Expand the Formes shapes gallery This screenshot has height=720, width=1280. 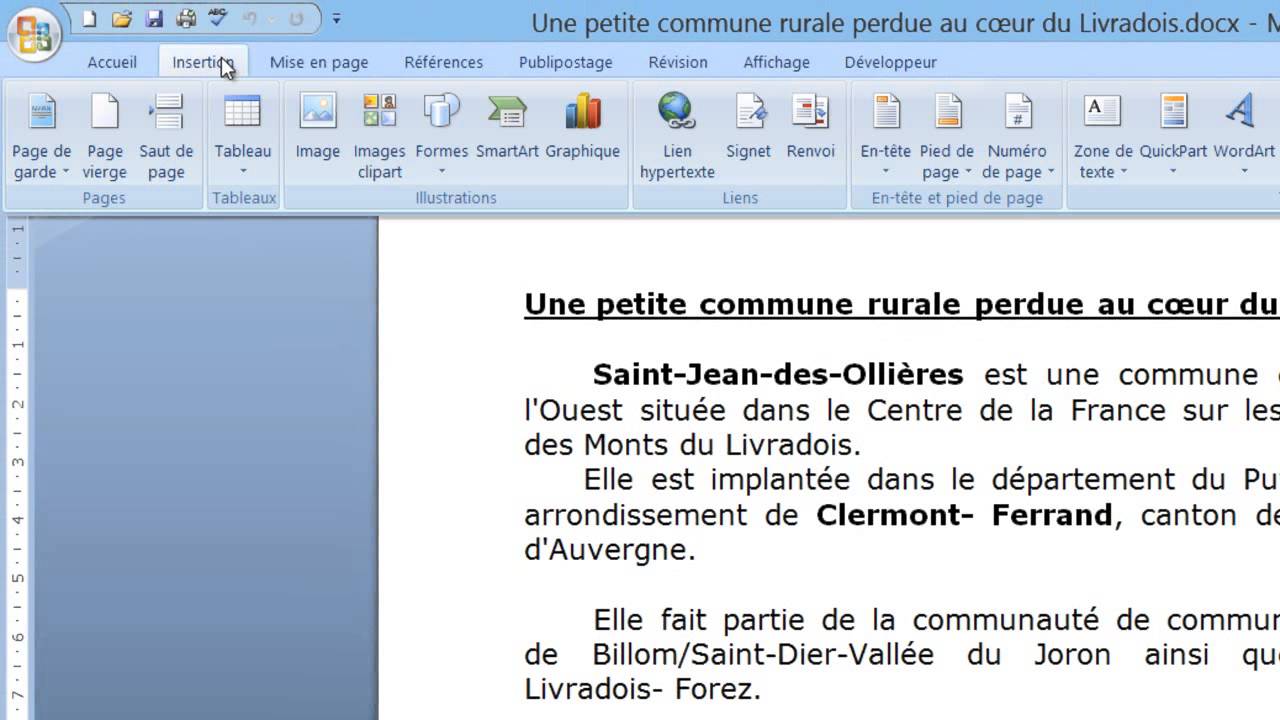coord(441,135)
